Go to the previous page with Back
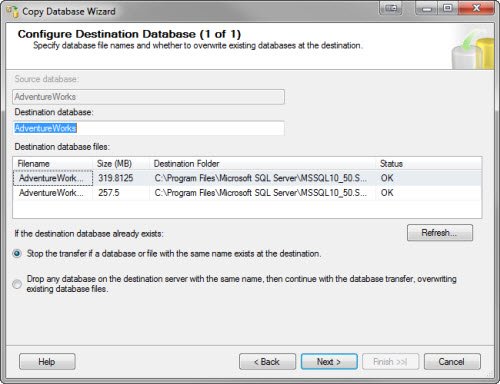 pos(267,362)
